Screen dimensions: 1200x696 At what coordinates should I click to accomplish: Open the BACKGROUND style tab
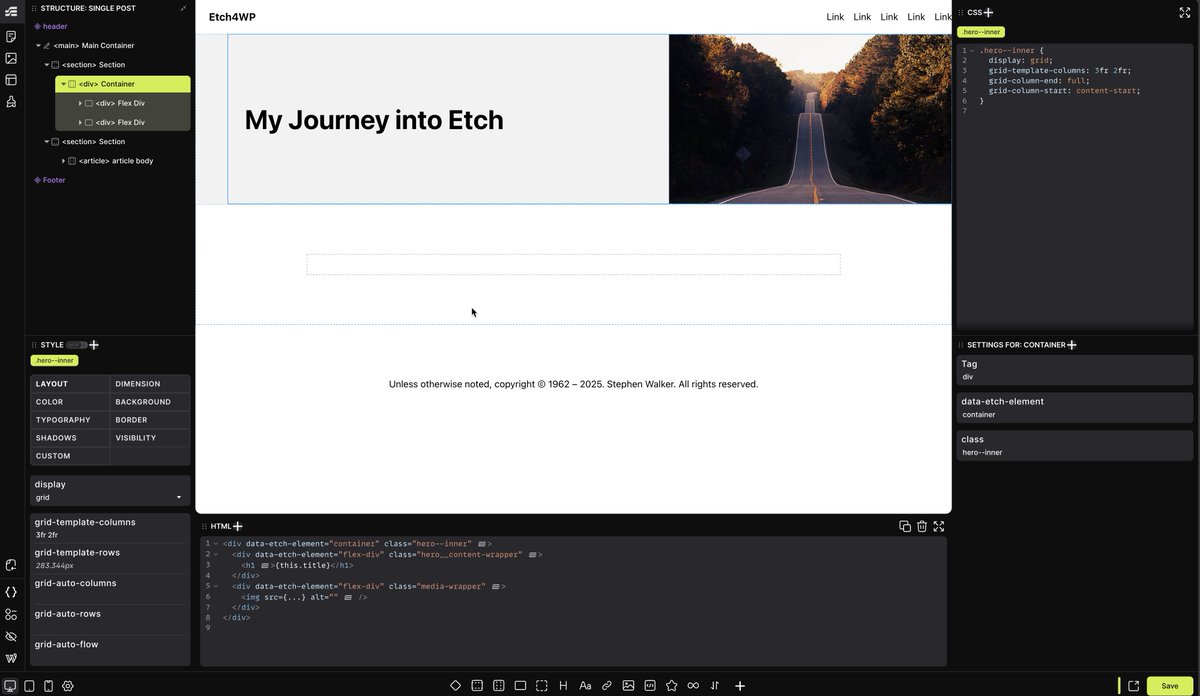150,402
